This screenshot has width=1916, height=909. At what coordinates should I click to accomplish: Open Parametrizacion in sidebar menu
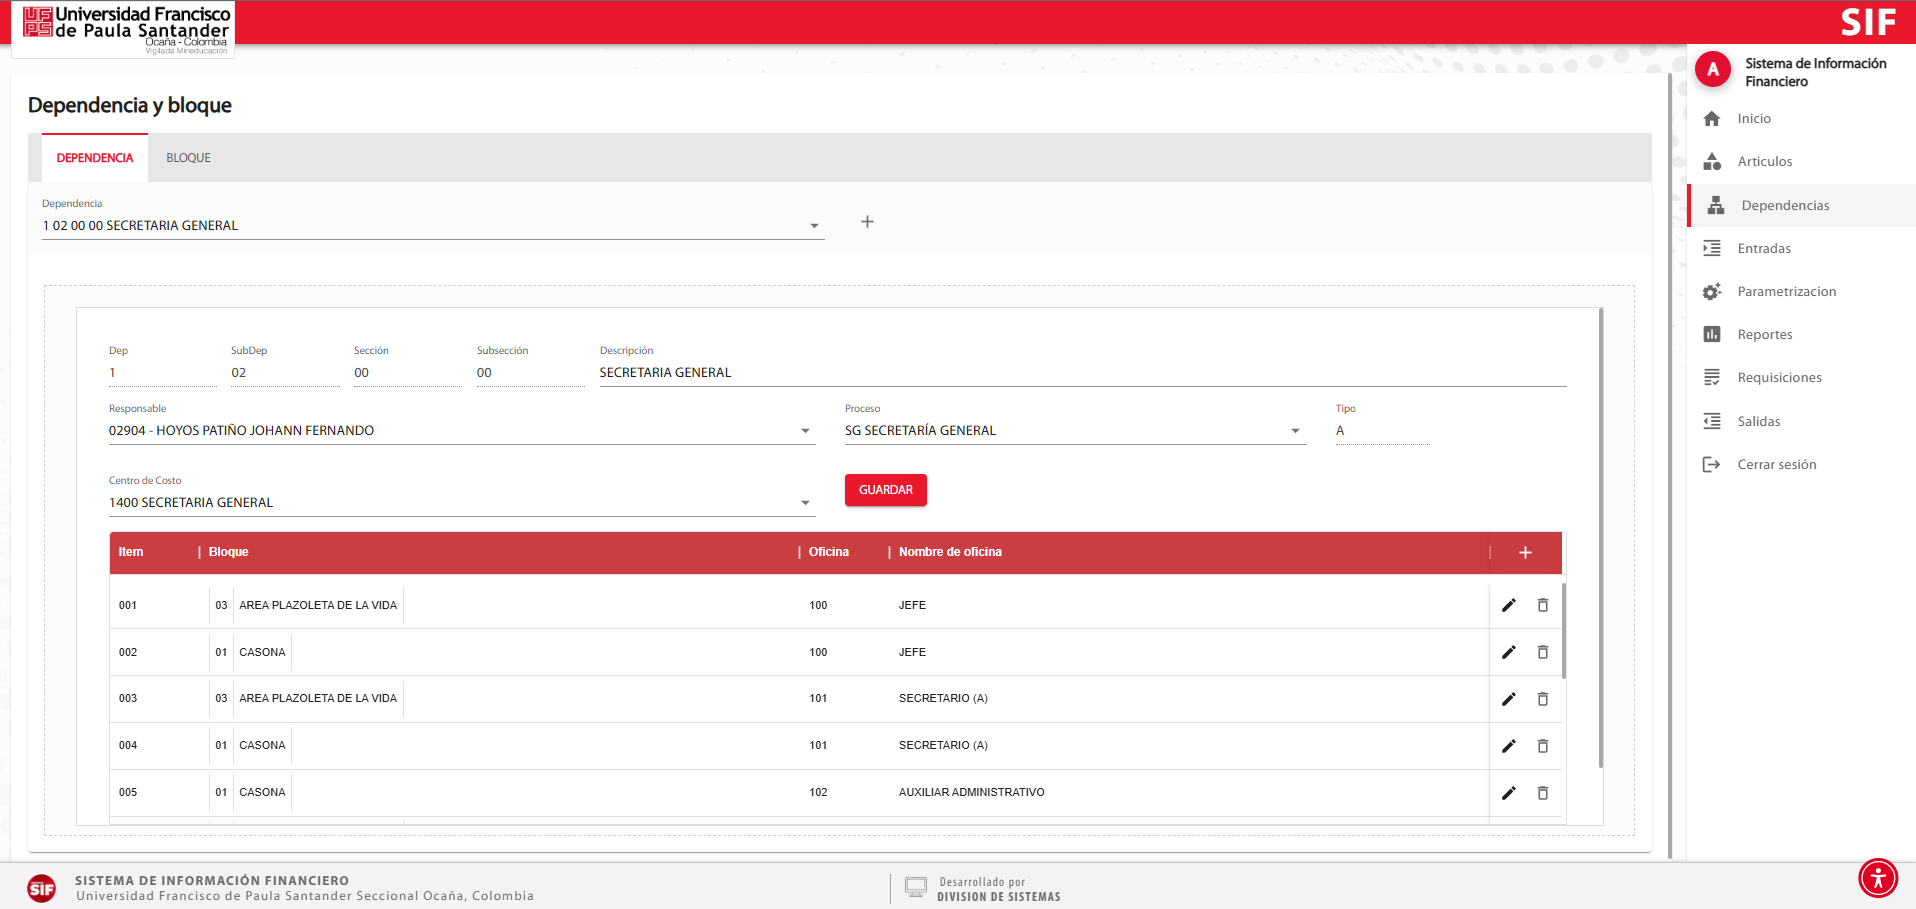pos(1801,291)
